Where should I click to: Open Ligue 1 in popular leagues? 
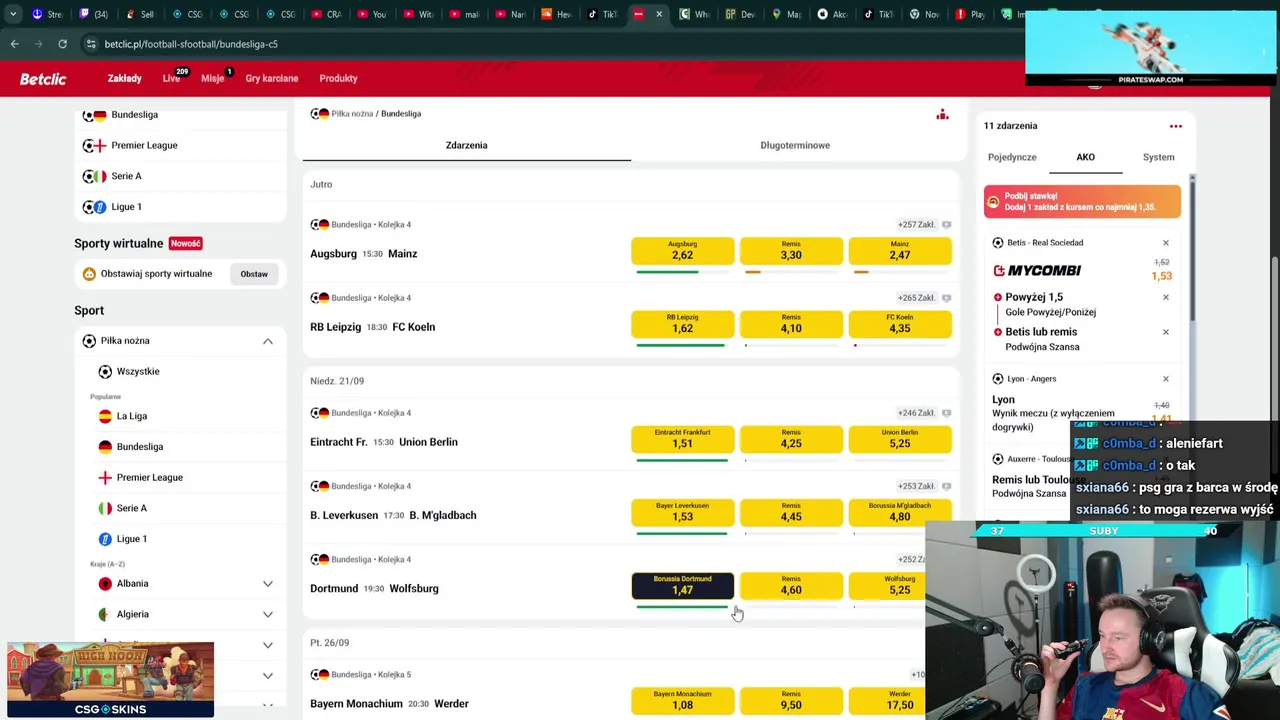click(131, 539)
